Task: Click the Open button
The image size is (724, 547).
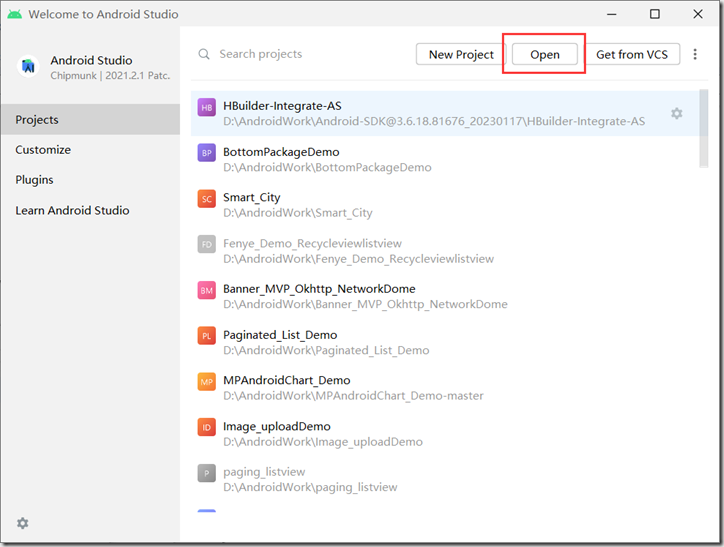Action: tap(544, 55)
